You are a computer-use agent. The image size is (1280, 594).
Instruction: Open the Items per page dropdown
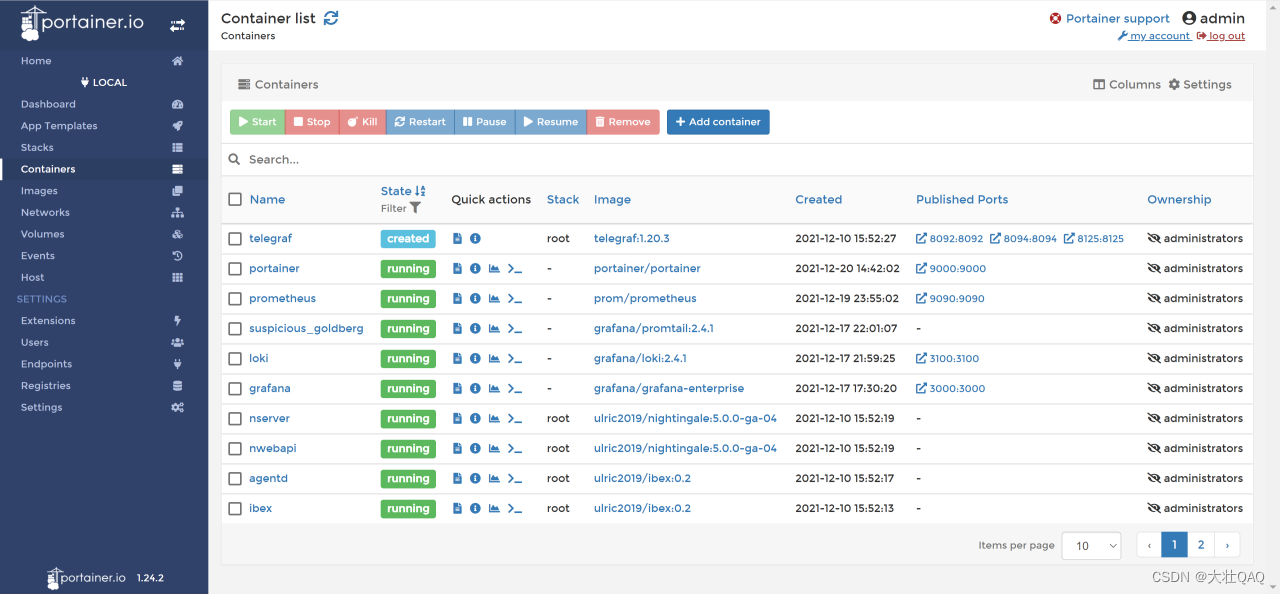click(1092, 545)
